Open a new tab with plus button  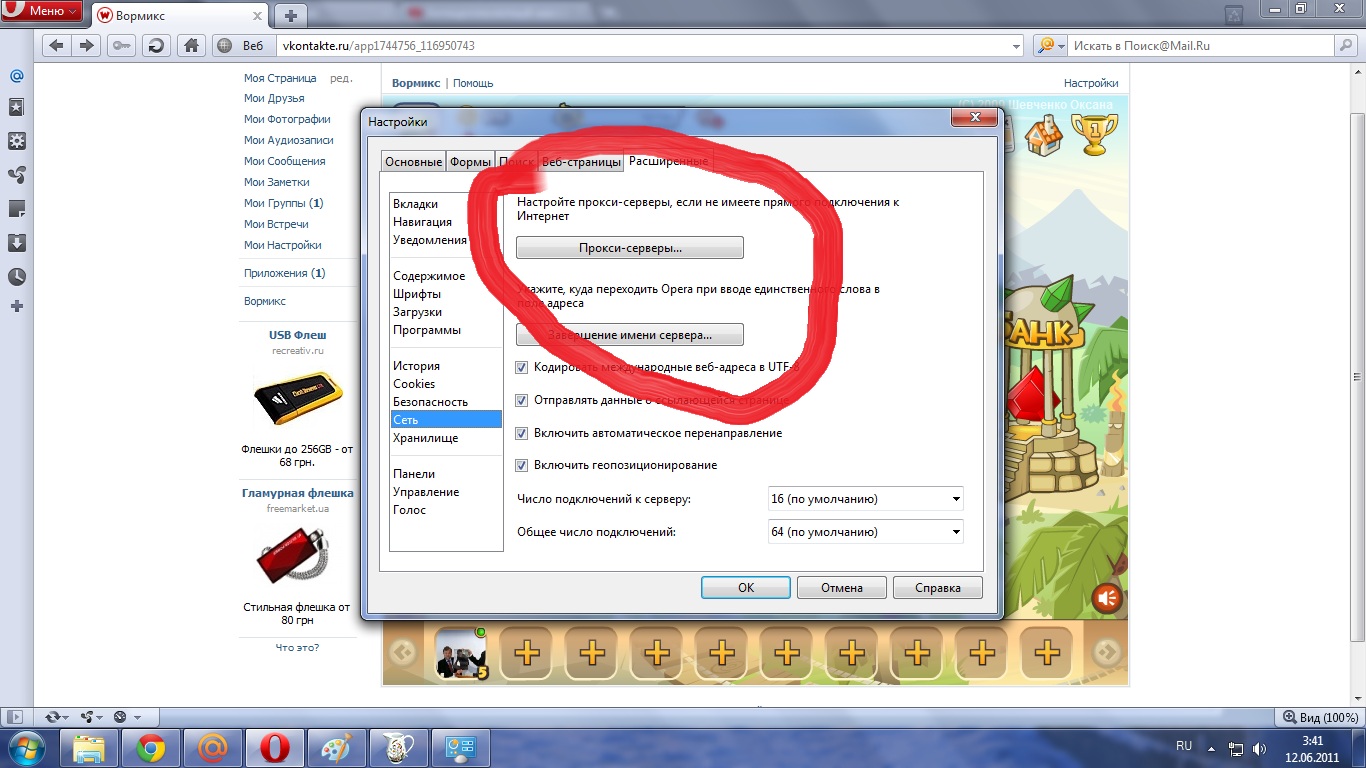[x=290, y=15]
